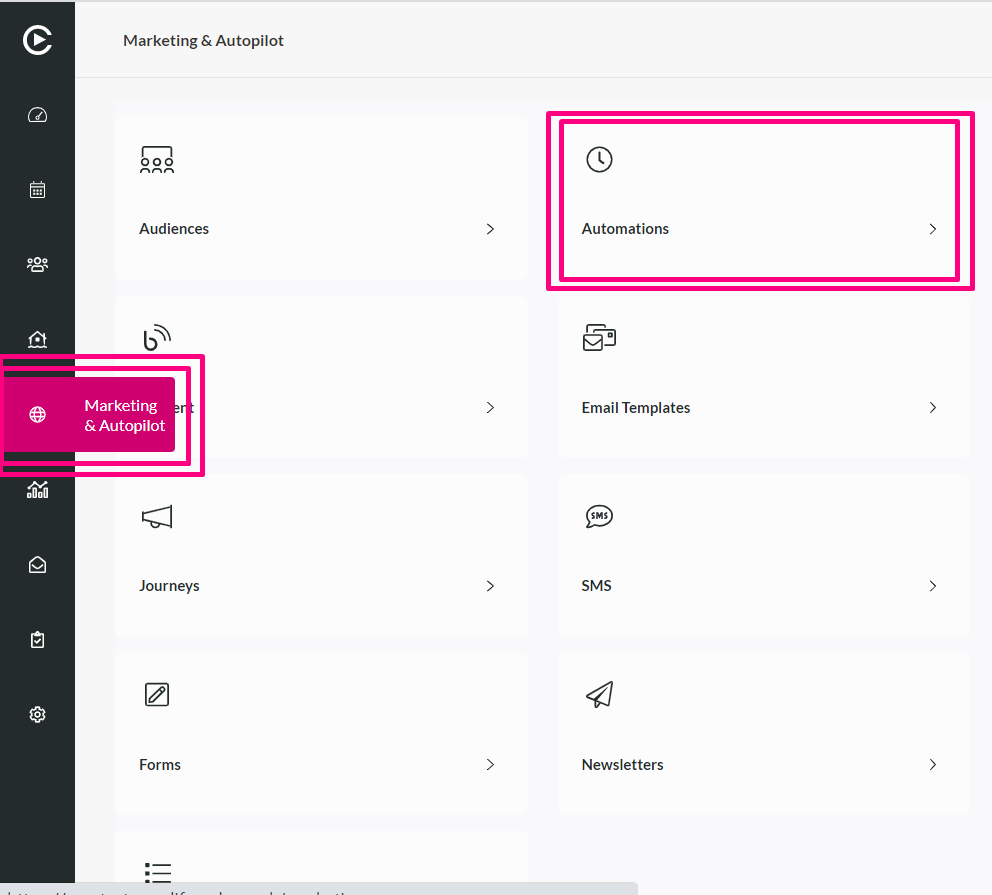The height and width of the screenshot is (895, 992).
Task: Open the SMS label link
Action: click(x=597, y=586)
